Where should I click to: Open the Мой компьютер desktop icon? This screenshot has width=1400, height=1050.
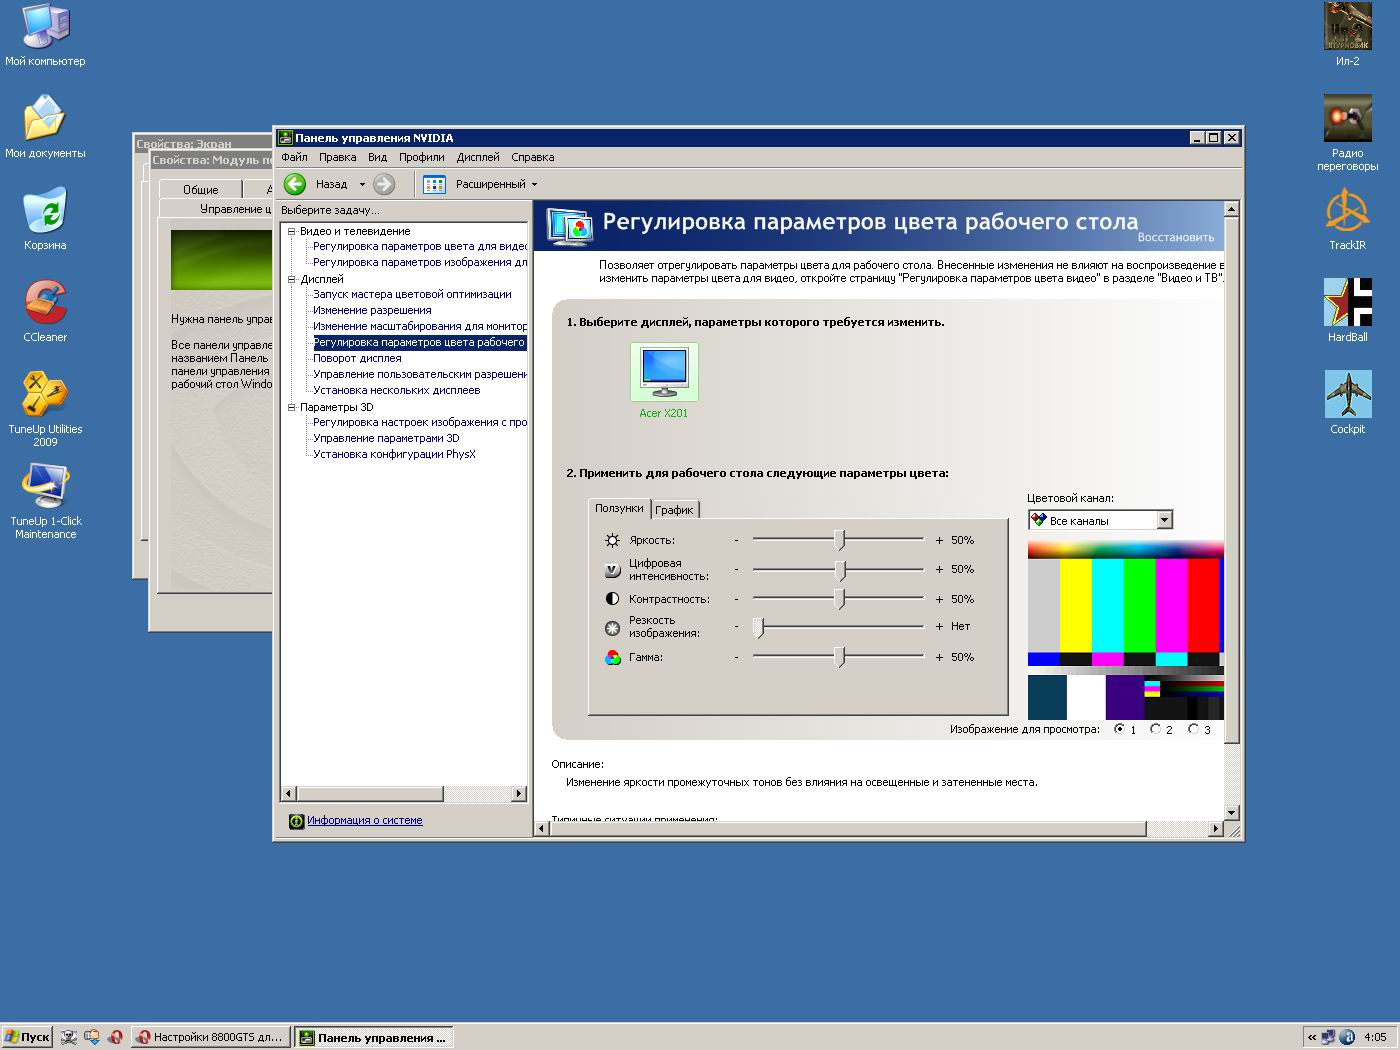click(45, 27)
